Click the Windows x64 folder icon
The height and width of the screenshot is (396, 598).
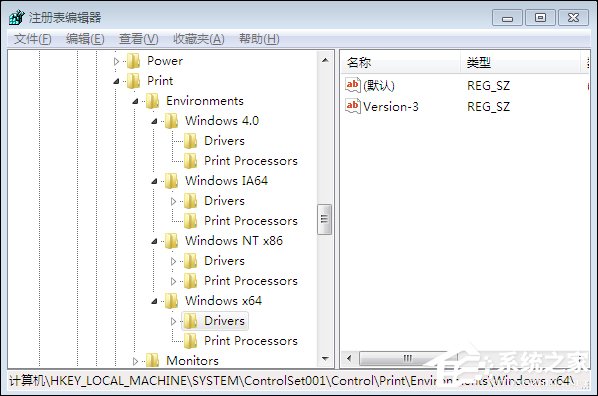tap(171, 301)
